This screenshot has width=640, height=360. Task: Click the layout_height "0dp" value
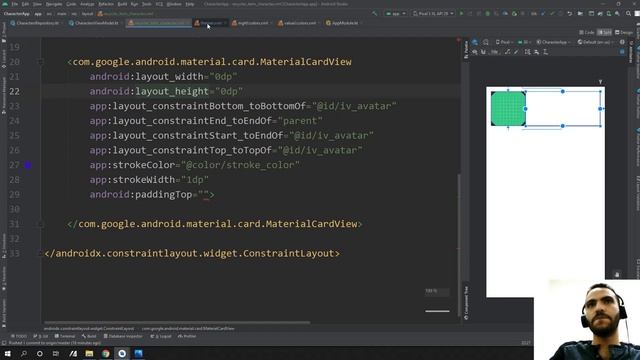[x=229, y=91]
